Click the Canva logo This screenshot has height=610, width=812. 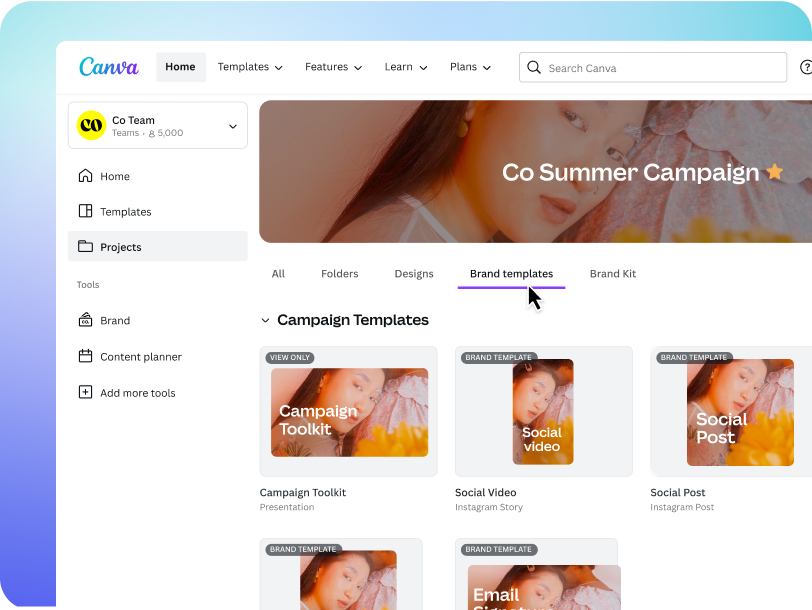click(x=109, y=67)
